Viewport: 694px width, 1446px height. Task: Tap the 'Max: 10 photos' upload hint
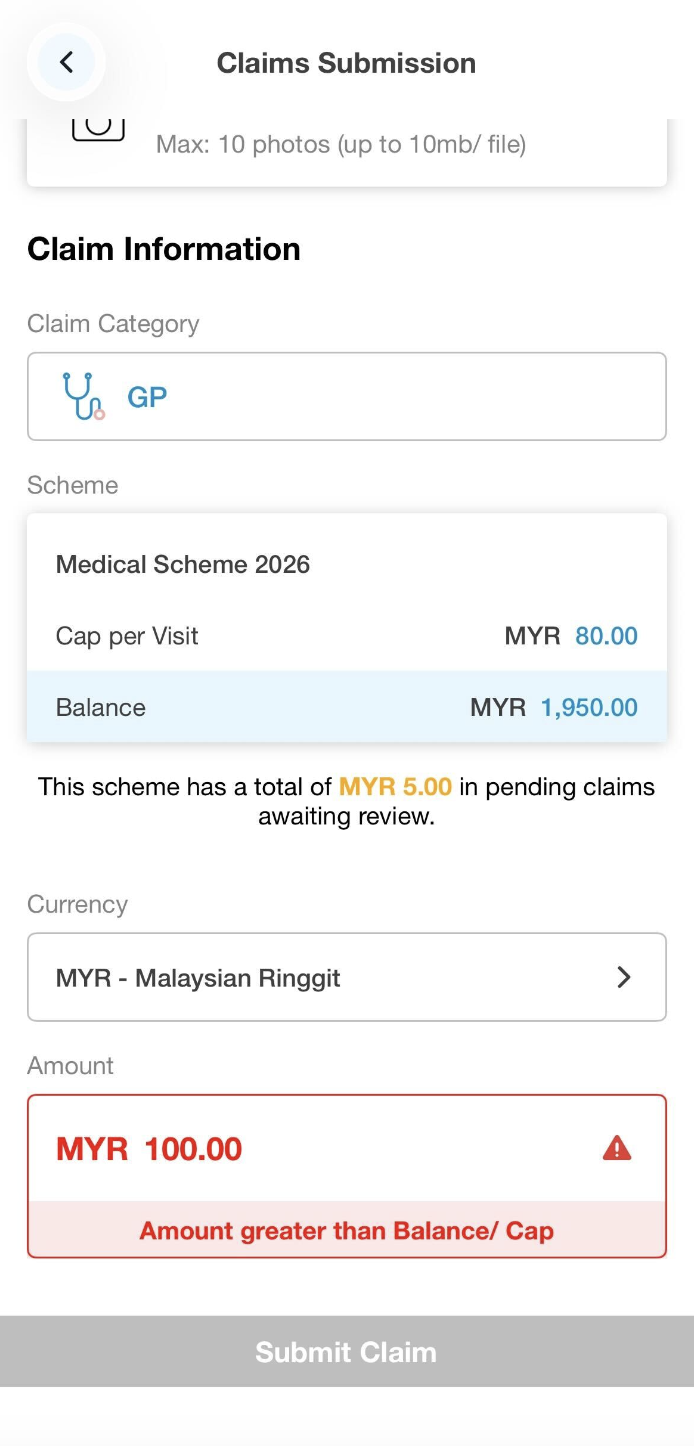click(341, 144)
